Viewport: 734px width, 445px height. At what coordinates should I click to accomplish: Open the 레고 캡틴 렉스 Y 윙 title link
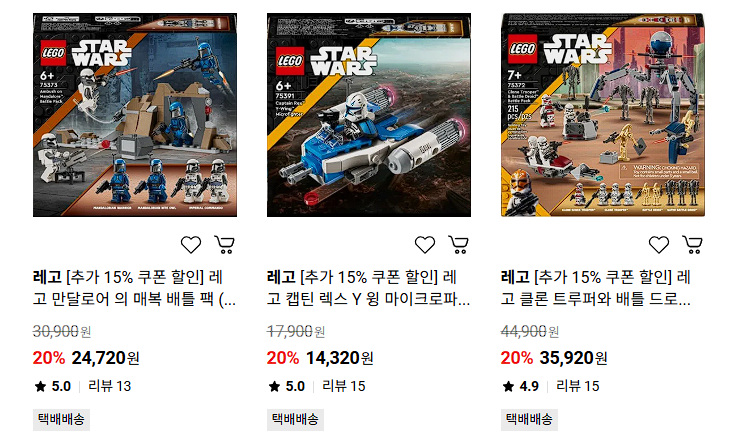[368, 288]
